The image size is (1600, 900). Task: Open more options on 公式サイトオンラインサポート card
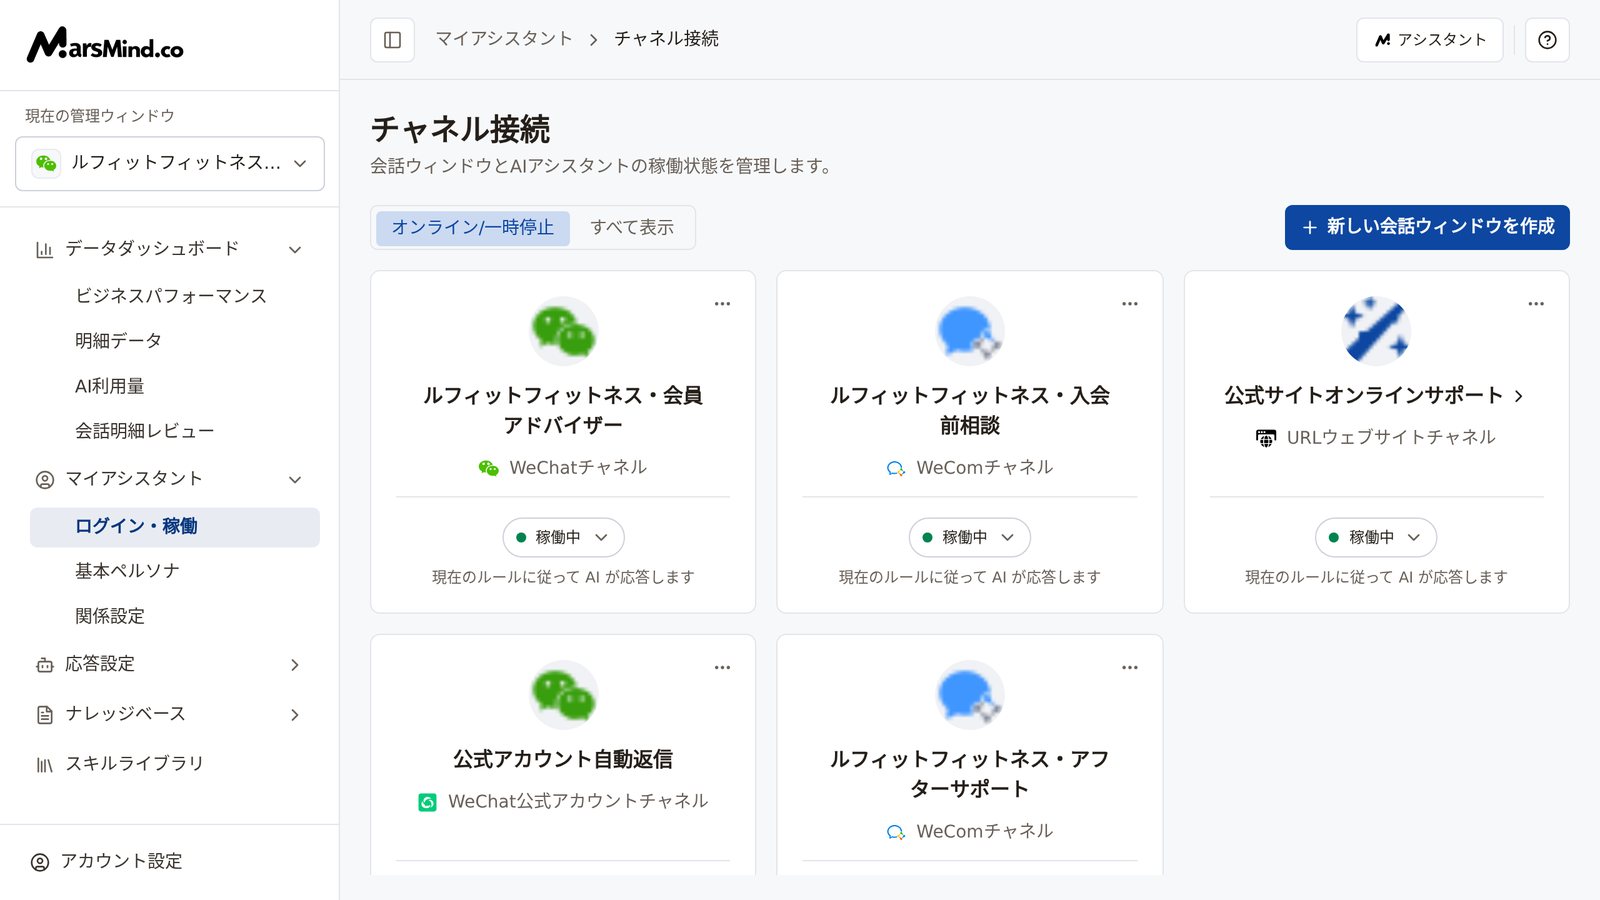(x=1536, y=304)
